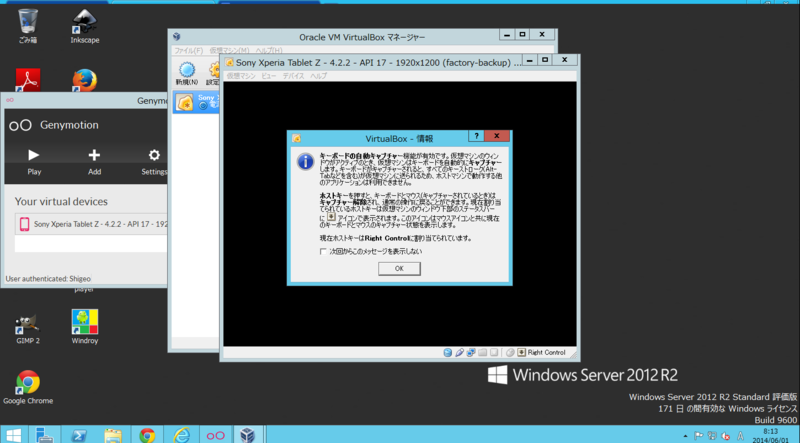
Task: Click the Sony Xperia VM window title icon
Action: 230,62
